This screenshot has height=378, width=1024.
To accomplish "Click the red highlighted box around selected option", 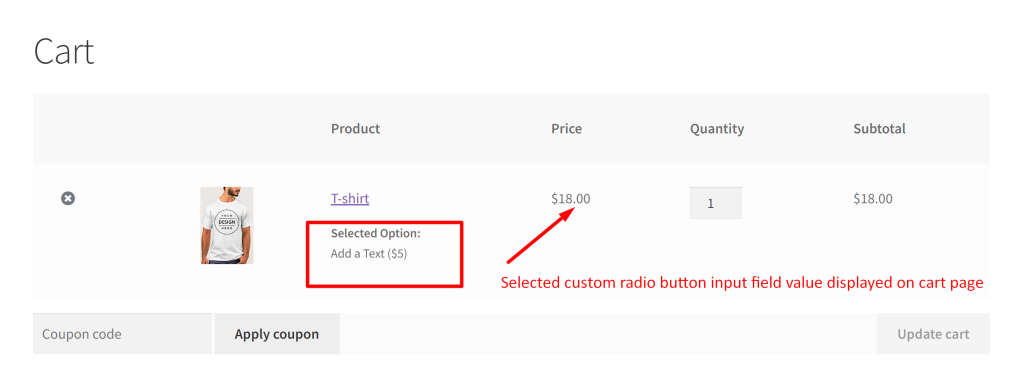I will (385, 254).
